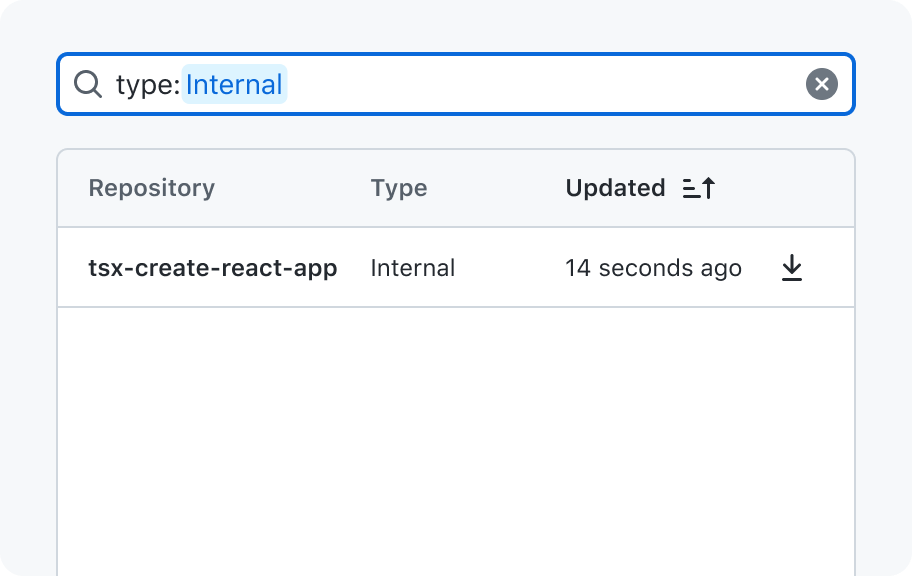
Task: Download the tsx-create-react-app repository
Action: [x=792, y=268]
